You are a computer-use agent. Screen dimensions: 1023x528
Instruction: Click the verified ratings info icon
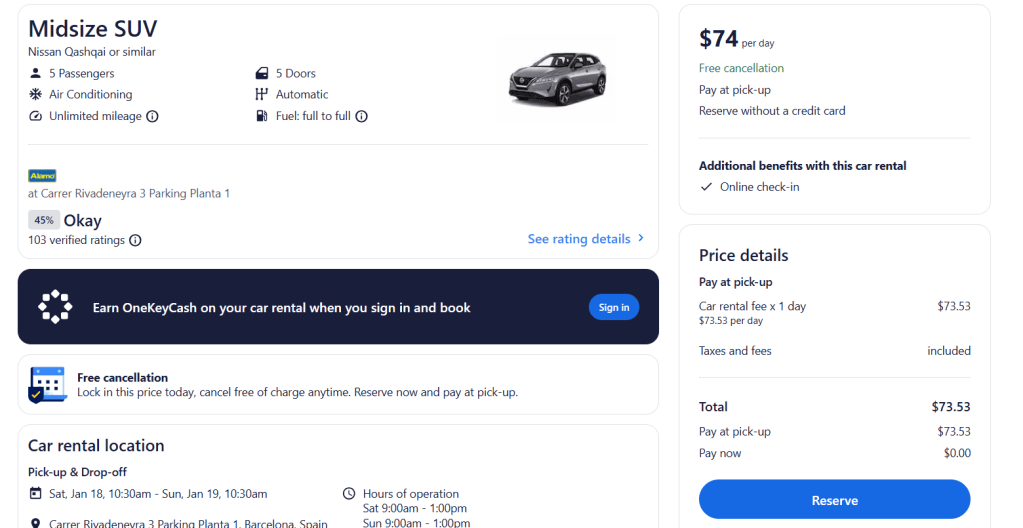tap(136, 240)
